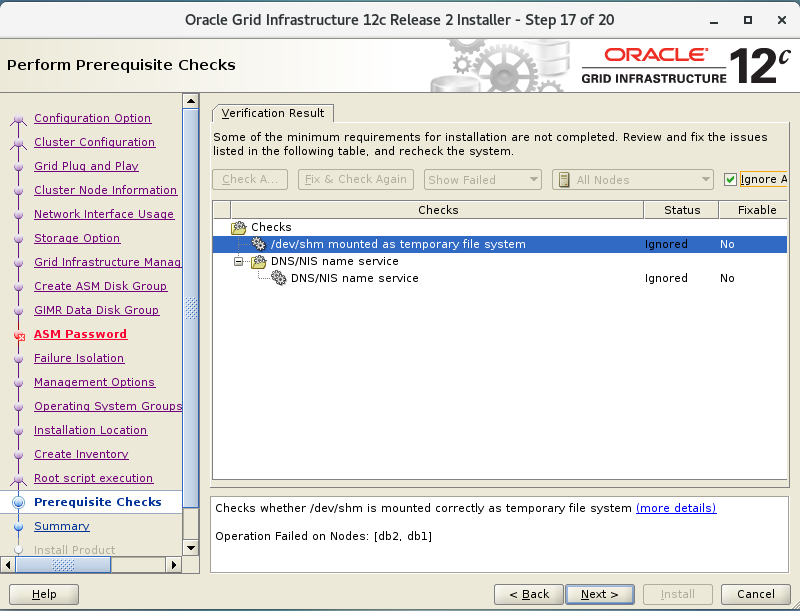This screenshot has height=611, width=800.
Task: Click Fixable 'No' of DNS/NIS check
Action: pyautogui.click(x=727, y=278)
